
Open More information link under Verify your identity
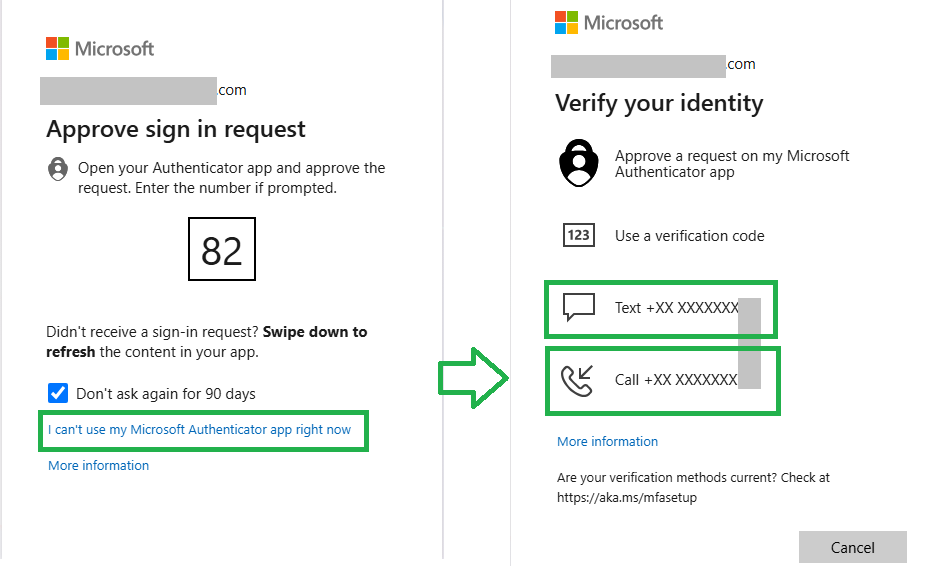tap(608, 441)
